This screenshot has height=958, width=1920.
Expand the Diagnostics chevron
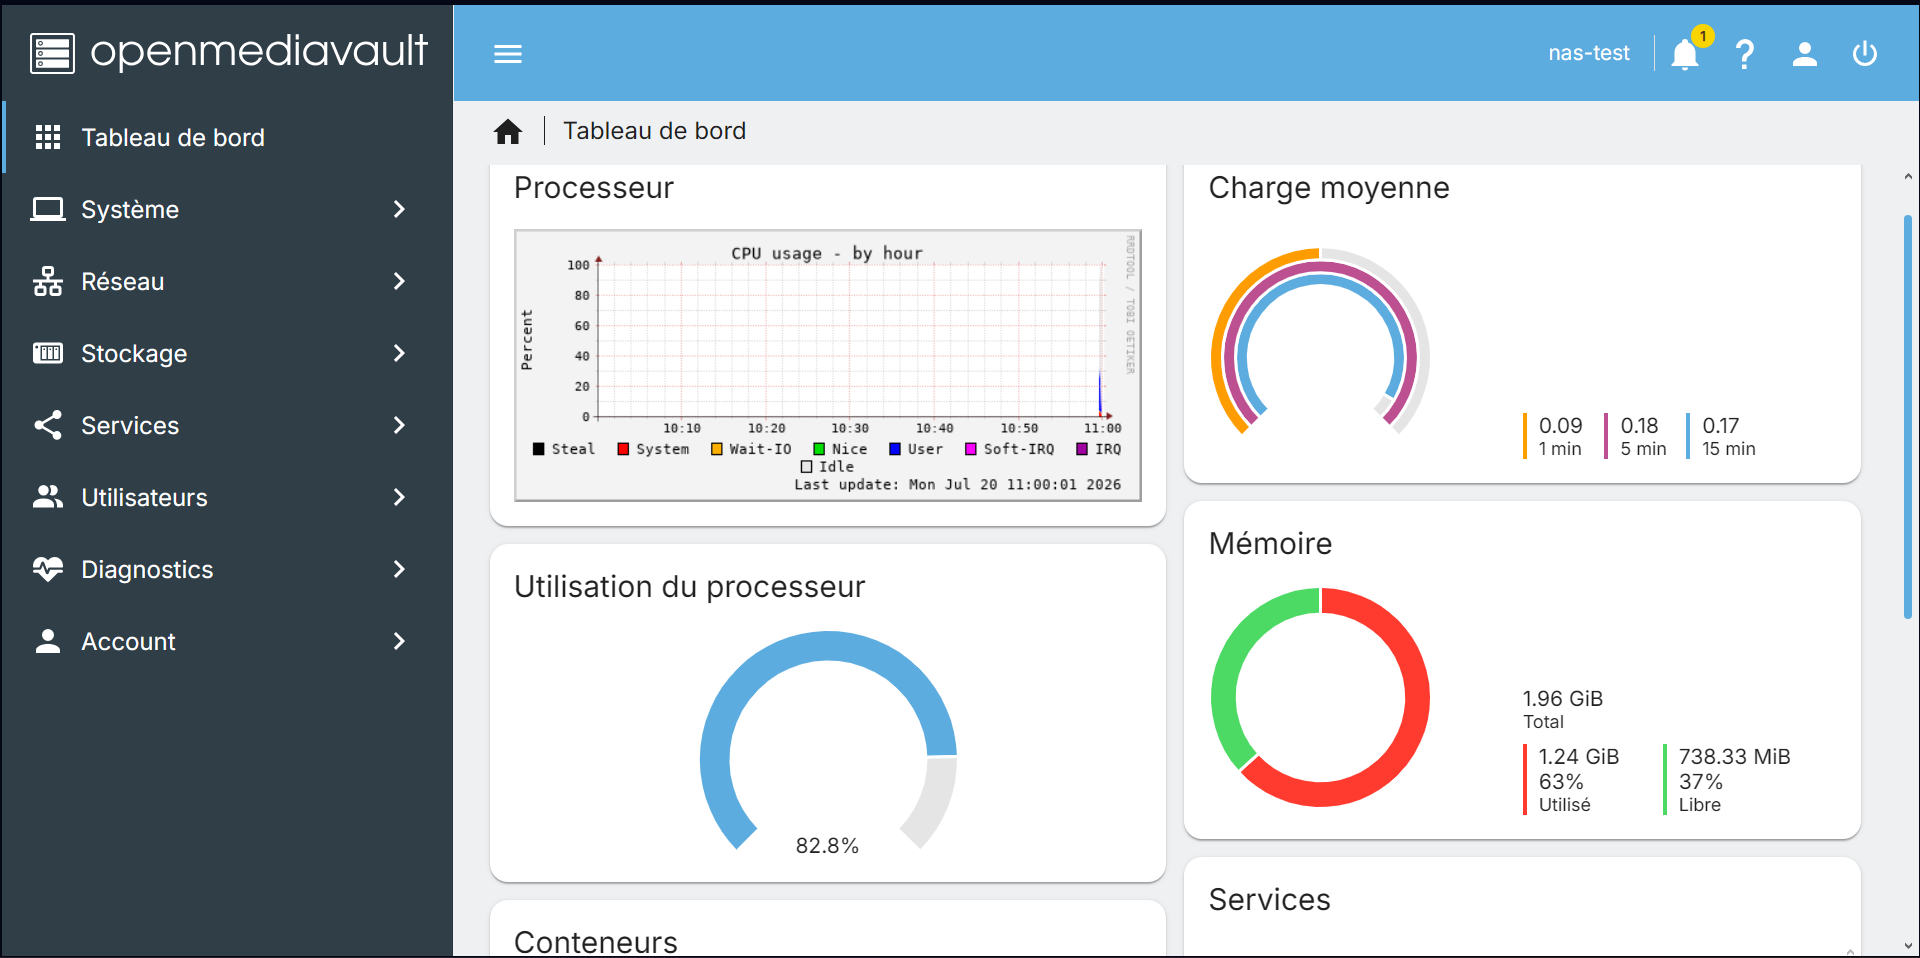(399, 569)
